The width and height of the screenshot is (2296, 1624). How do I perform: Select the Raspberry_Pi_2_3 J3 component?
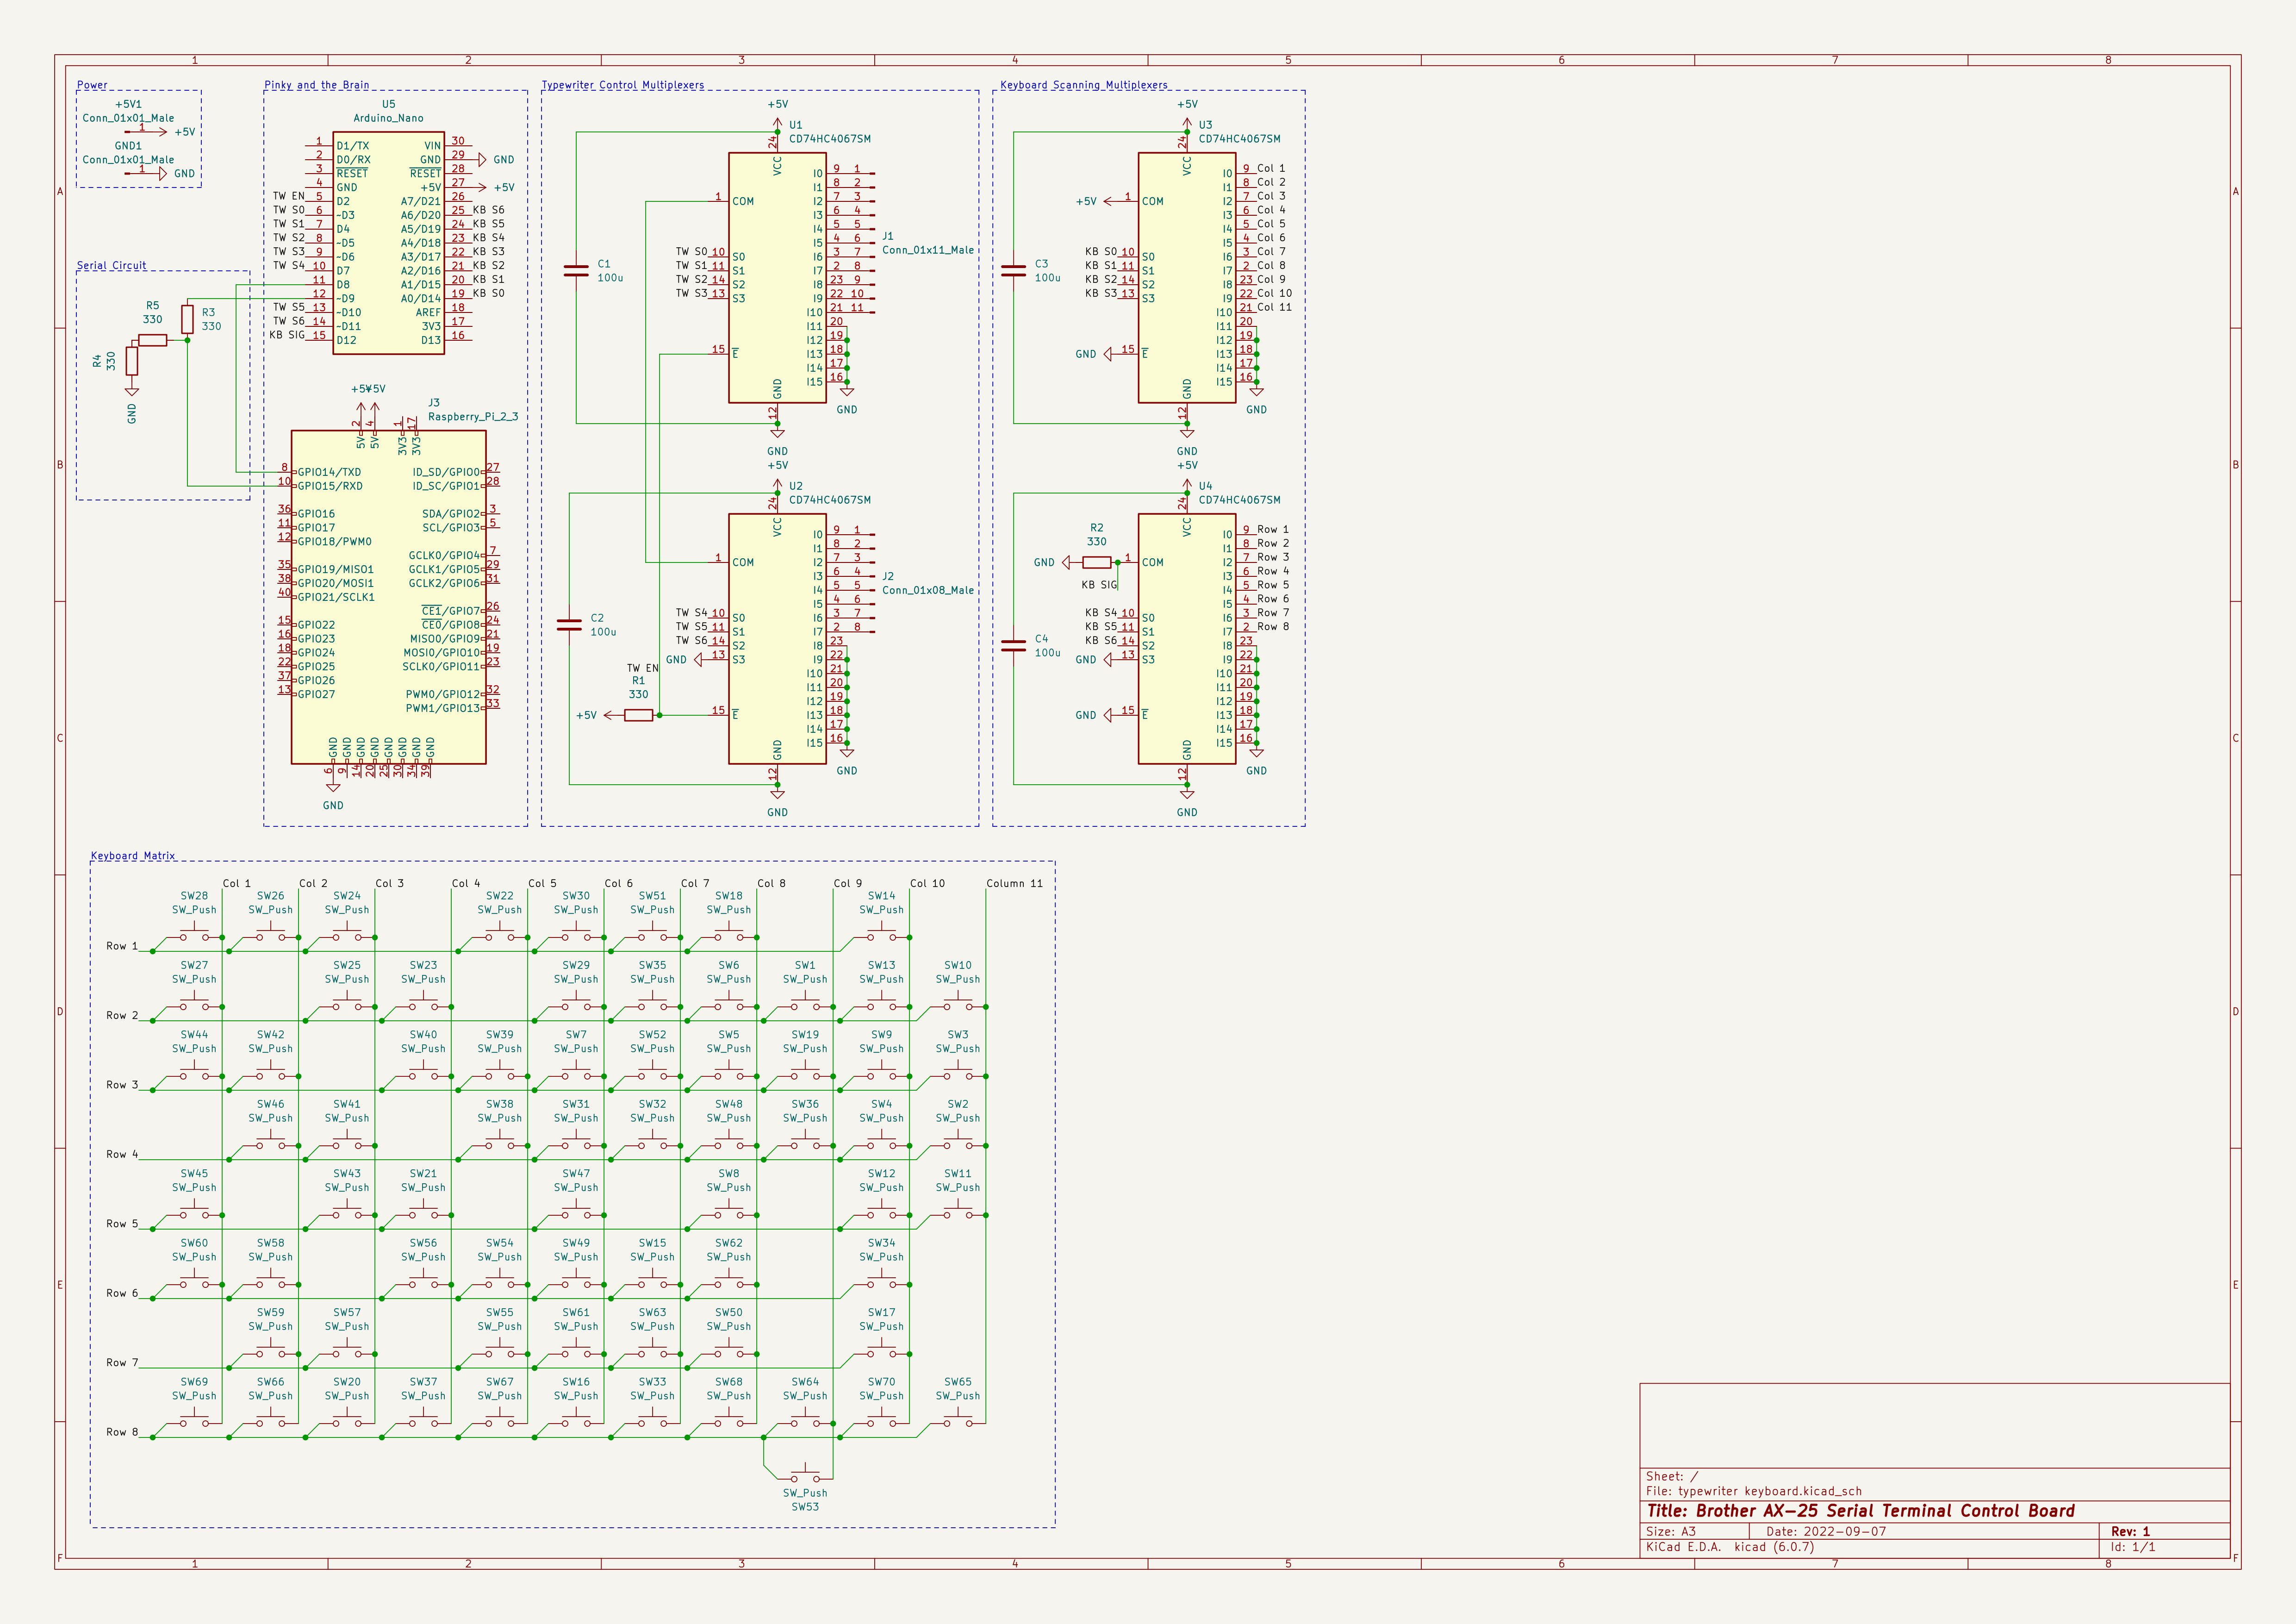[x=388, y=597]
